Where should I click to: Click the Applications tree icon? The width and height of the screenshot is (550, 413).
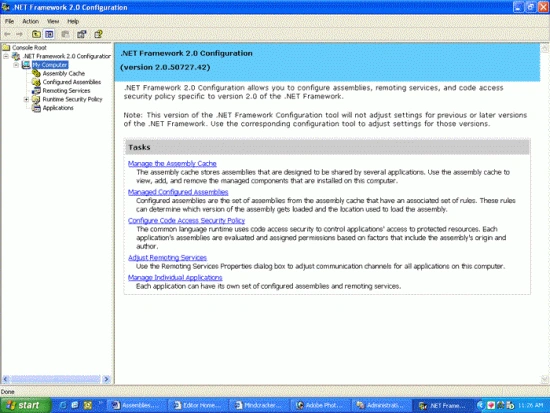(36, 108)
